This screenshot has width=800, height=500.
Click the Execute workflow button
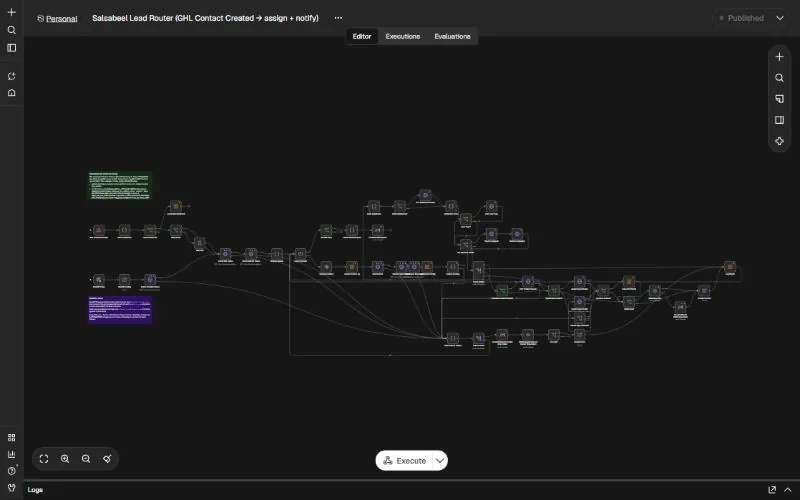404,461
